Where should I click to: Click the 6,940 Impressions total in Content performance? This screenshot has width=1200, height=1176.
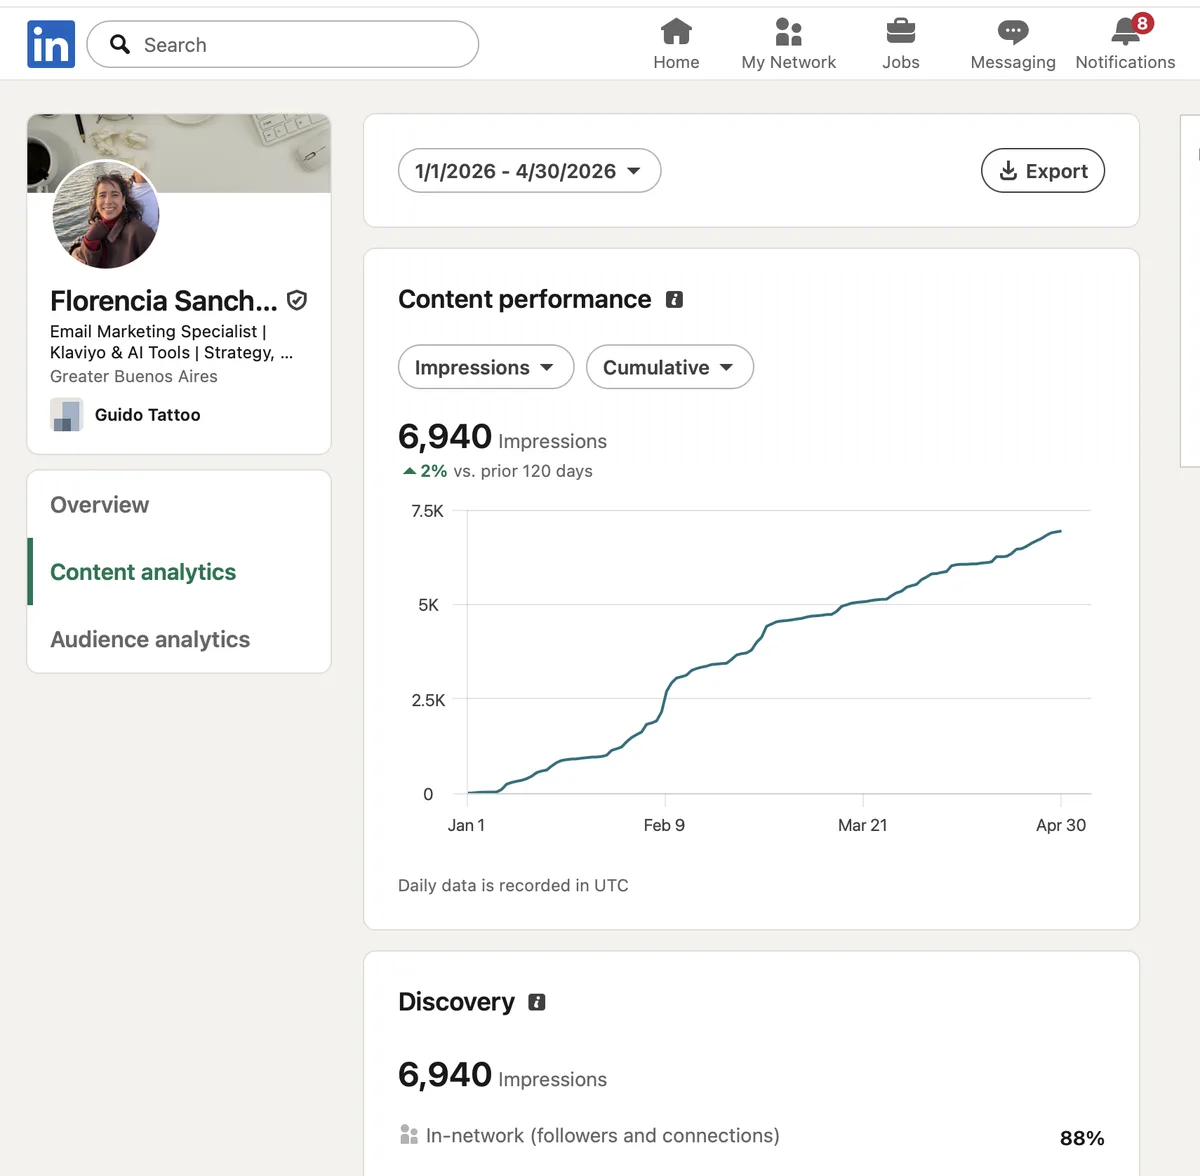pos(502,437)
